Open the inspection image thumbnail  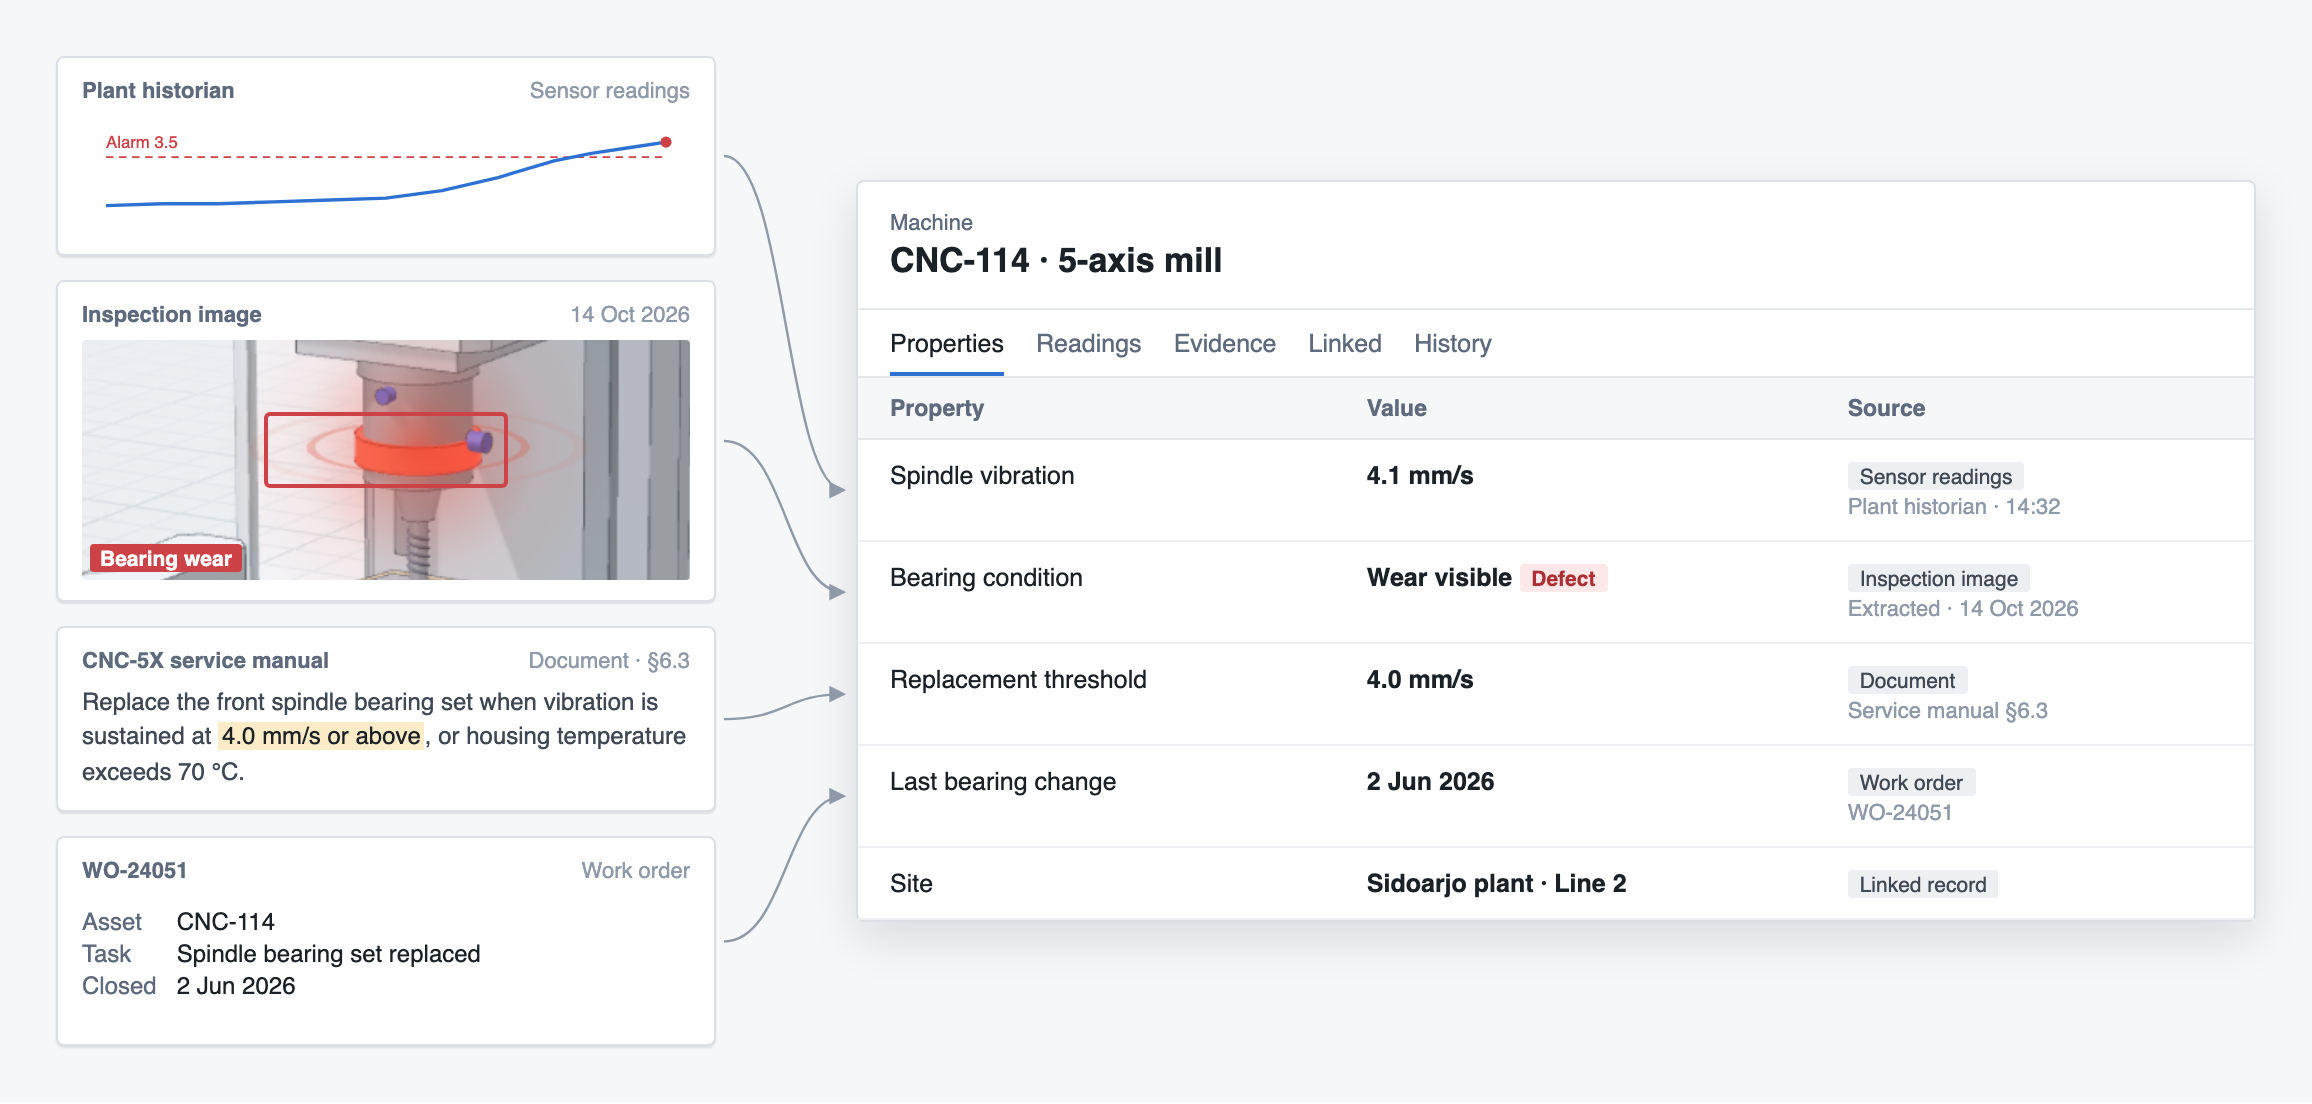pyautogui.click(x=386, y=460)
